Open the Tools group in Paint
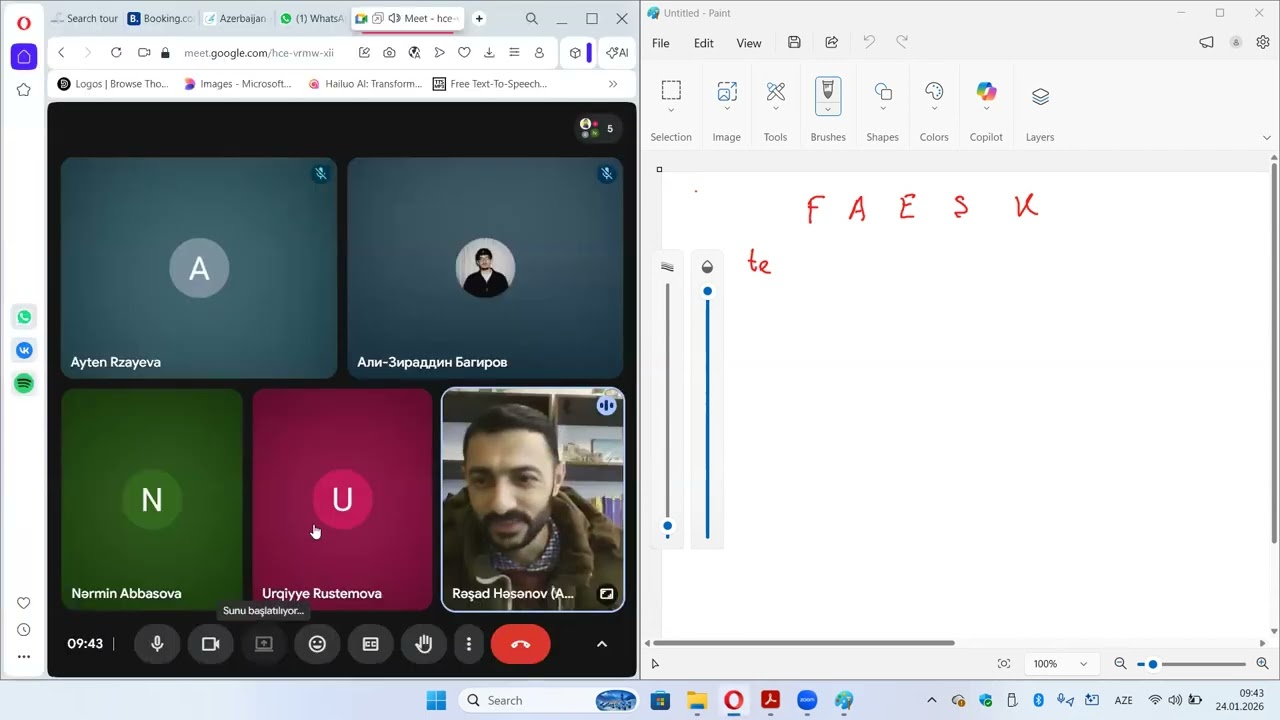The width and height of the screenshot is (1280, 720). (x=775, y=91)
